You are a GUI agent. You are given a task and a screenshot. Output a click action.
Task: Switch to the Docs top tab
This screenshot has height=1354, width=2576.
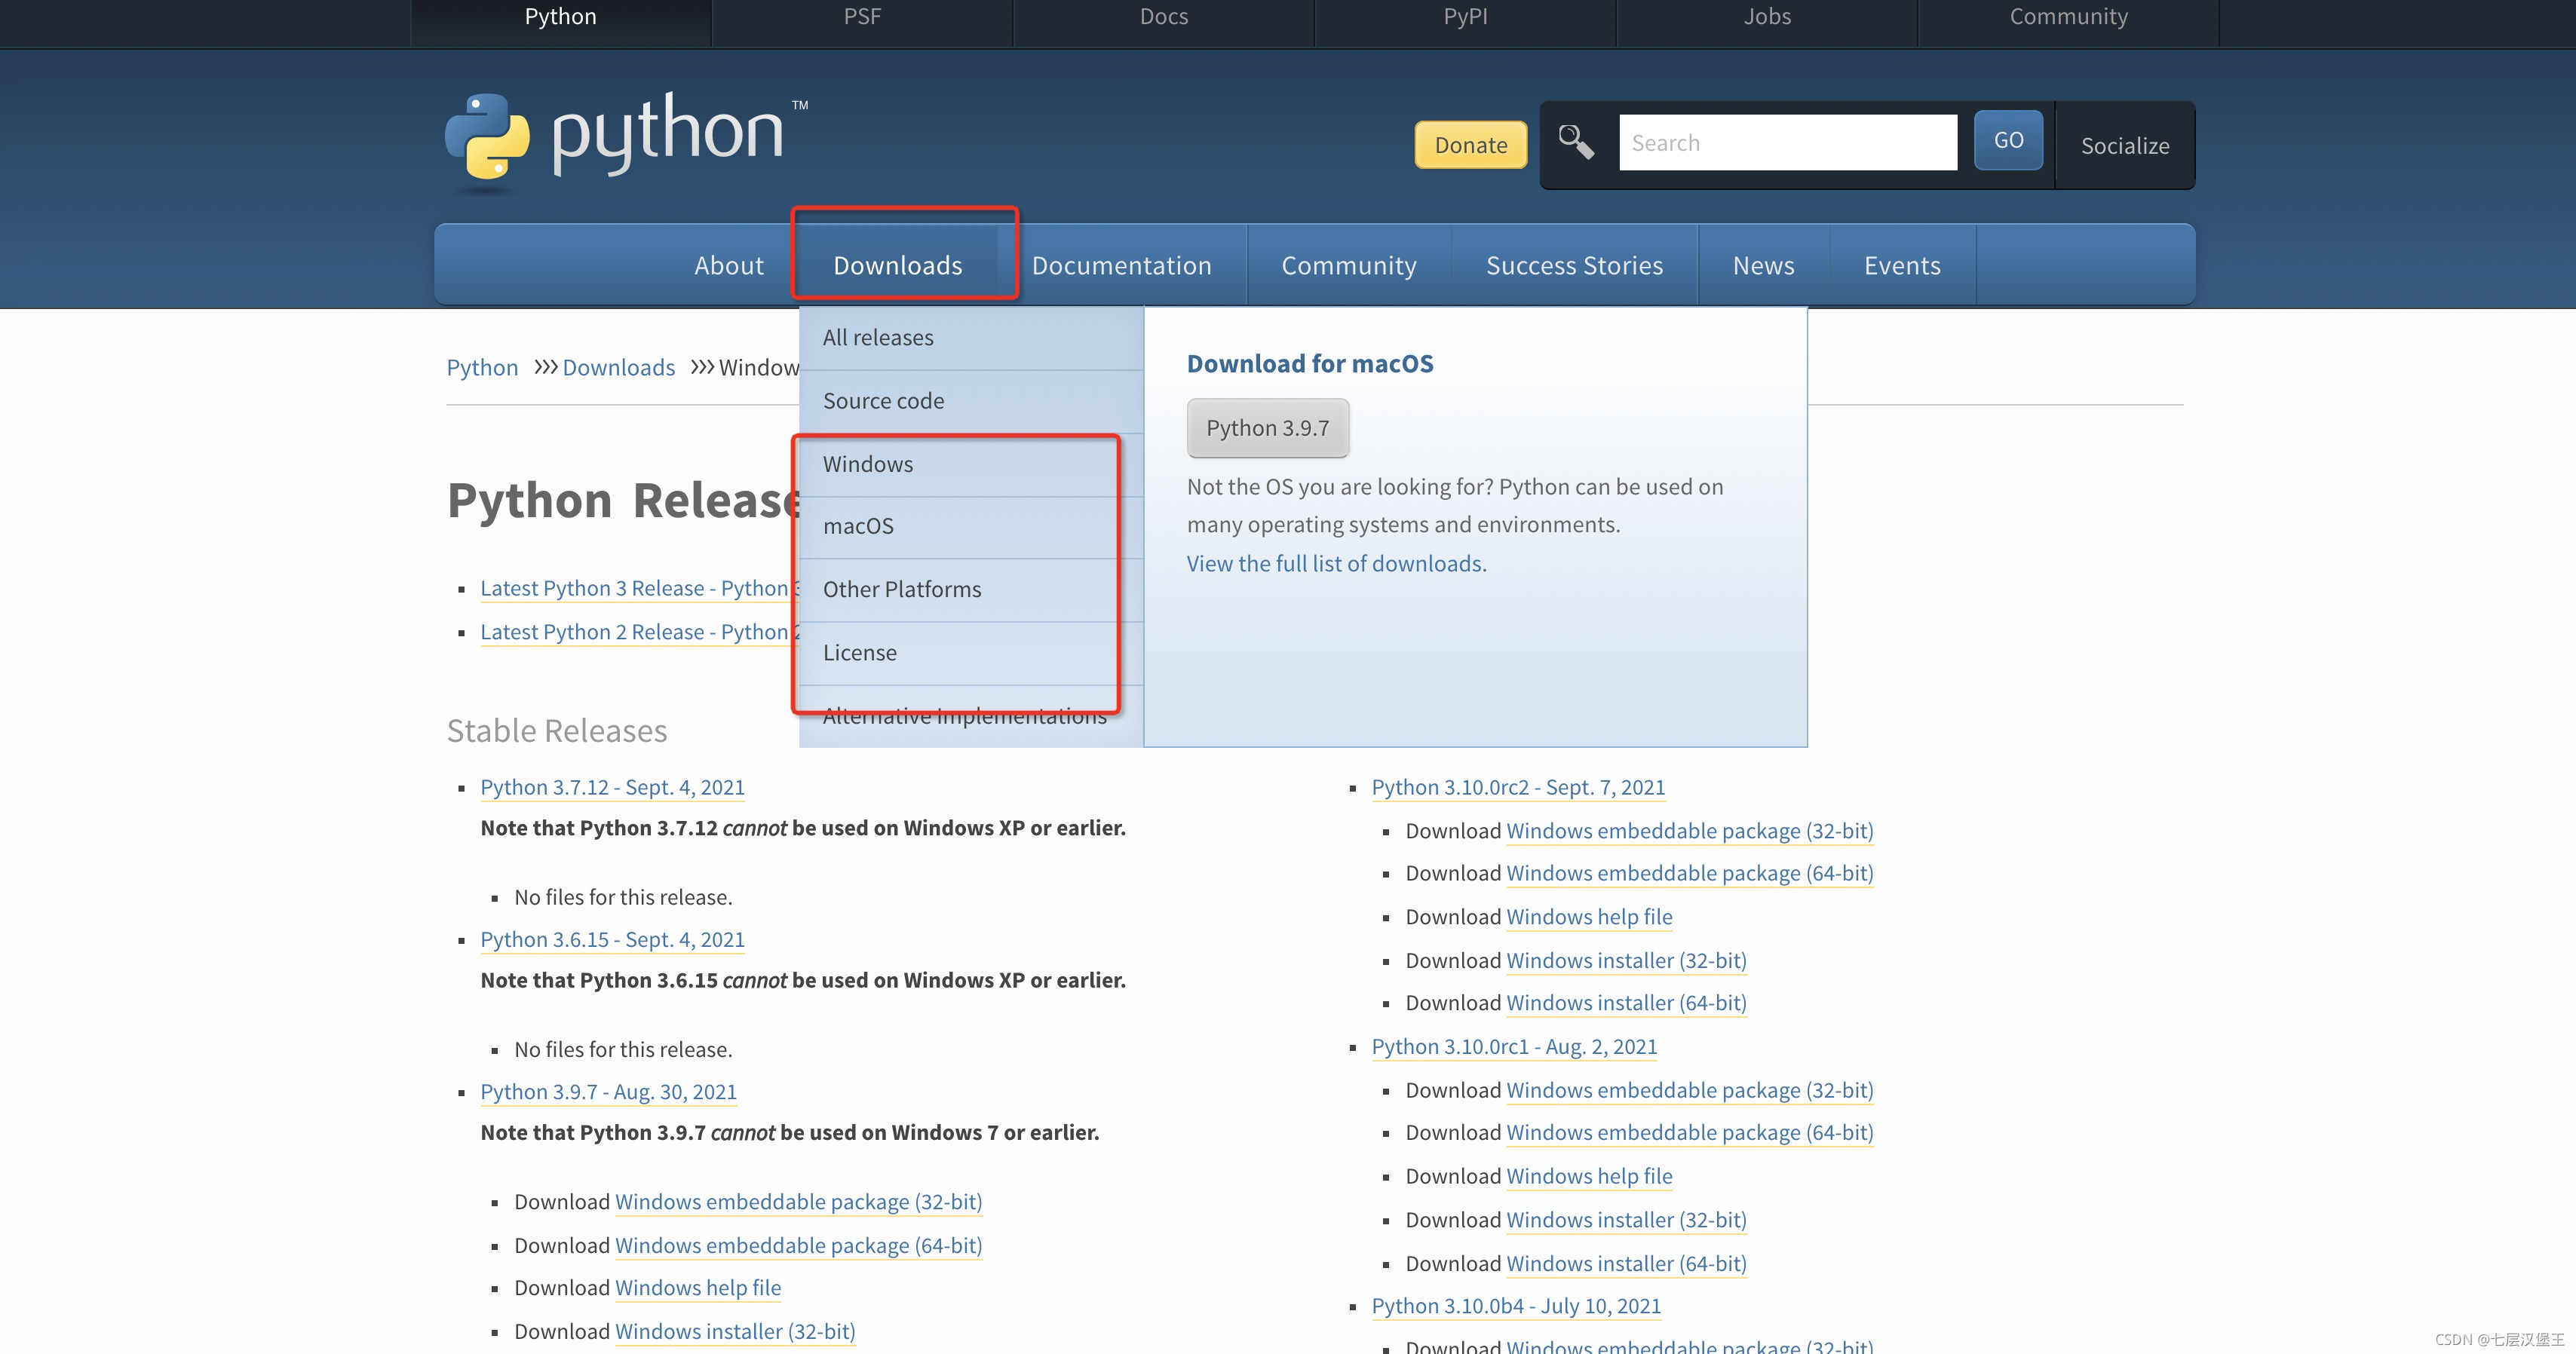pos(1163,17)
